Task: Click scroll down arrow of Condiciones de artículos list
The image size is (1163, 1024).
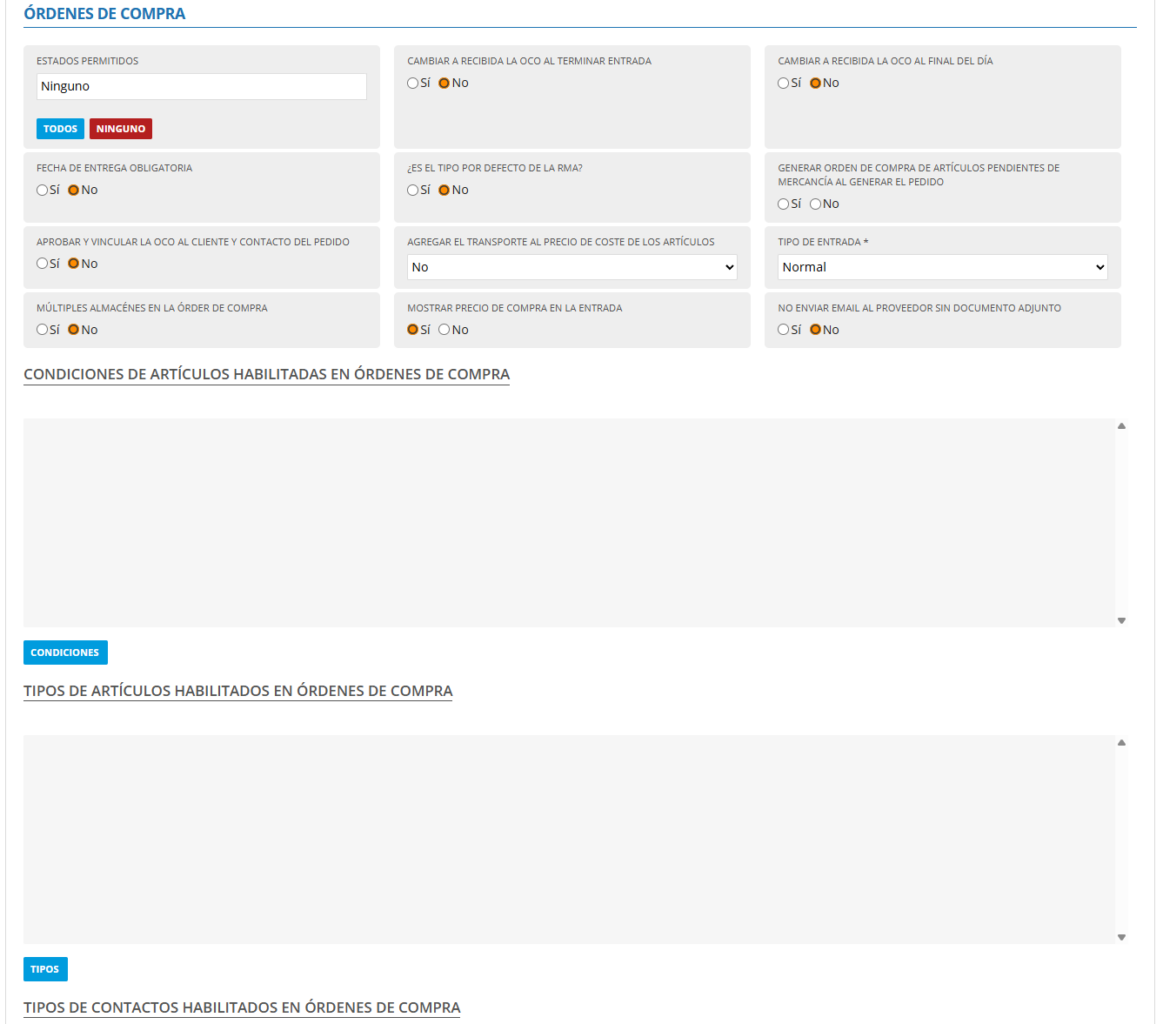Action: click(1121, 620)
